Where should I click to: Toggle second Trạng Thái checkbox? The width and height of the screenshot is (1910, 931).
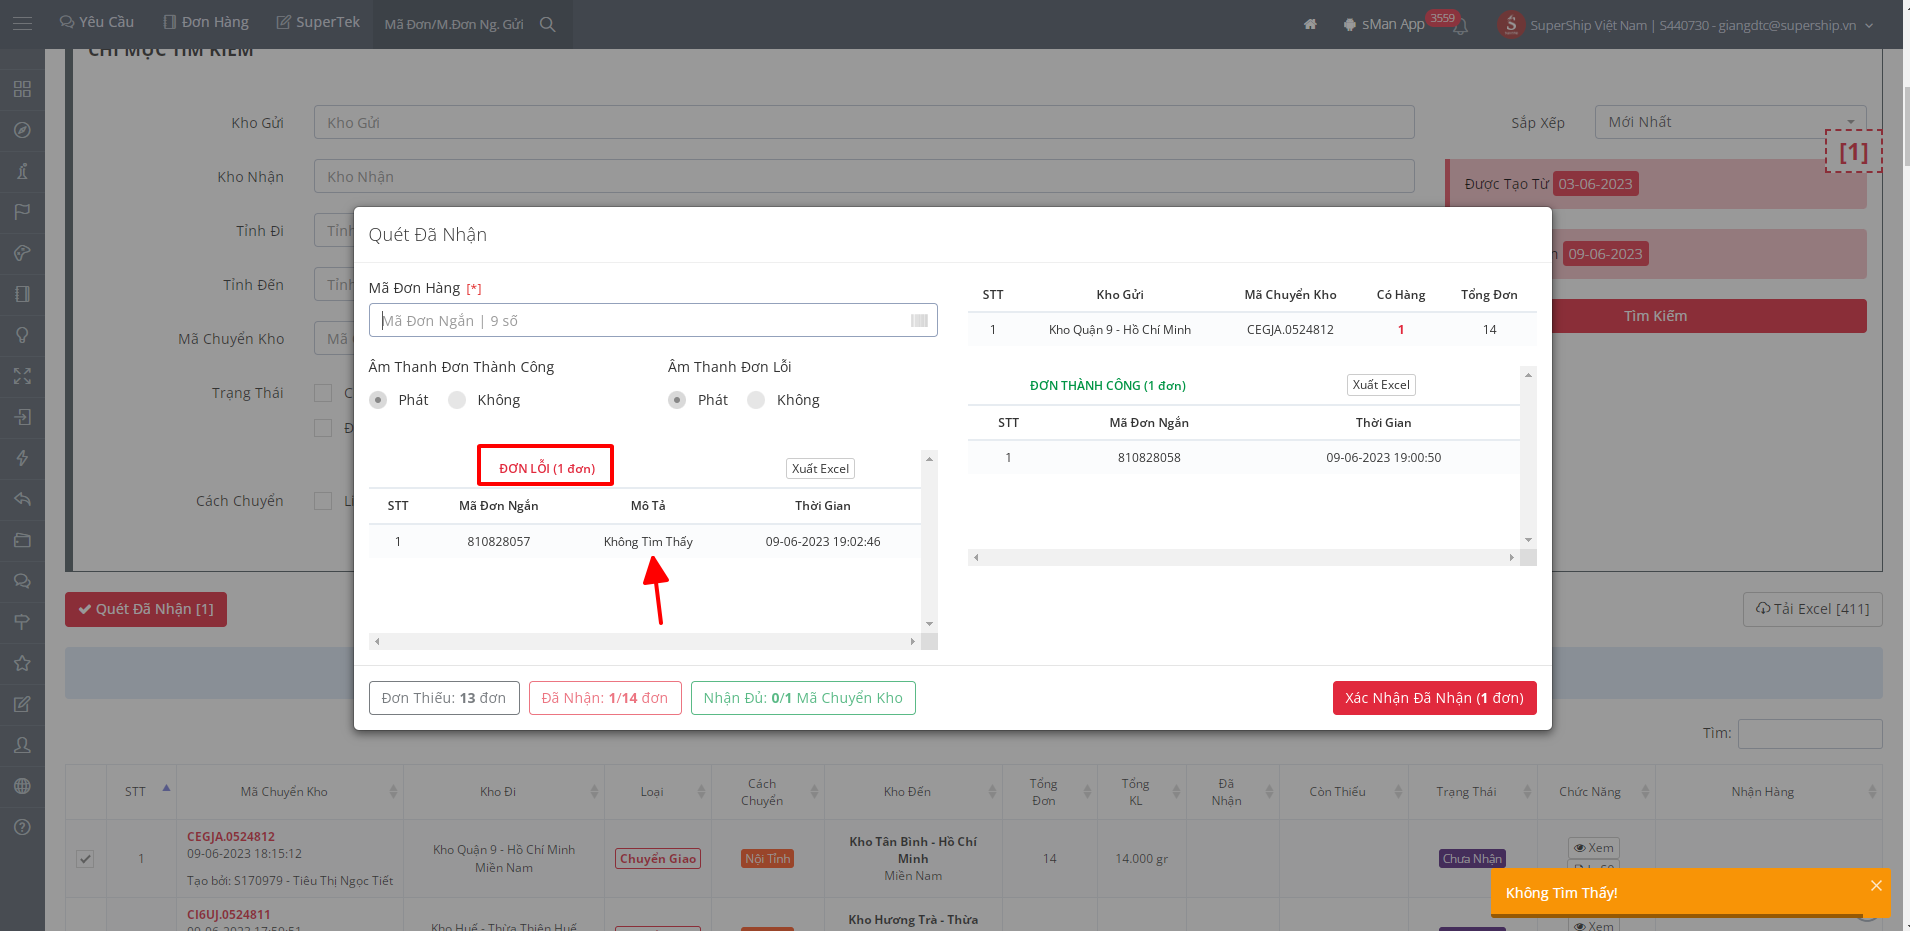pos(323,428)
